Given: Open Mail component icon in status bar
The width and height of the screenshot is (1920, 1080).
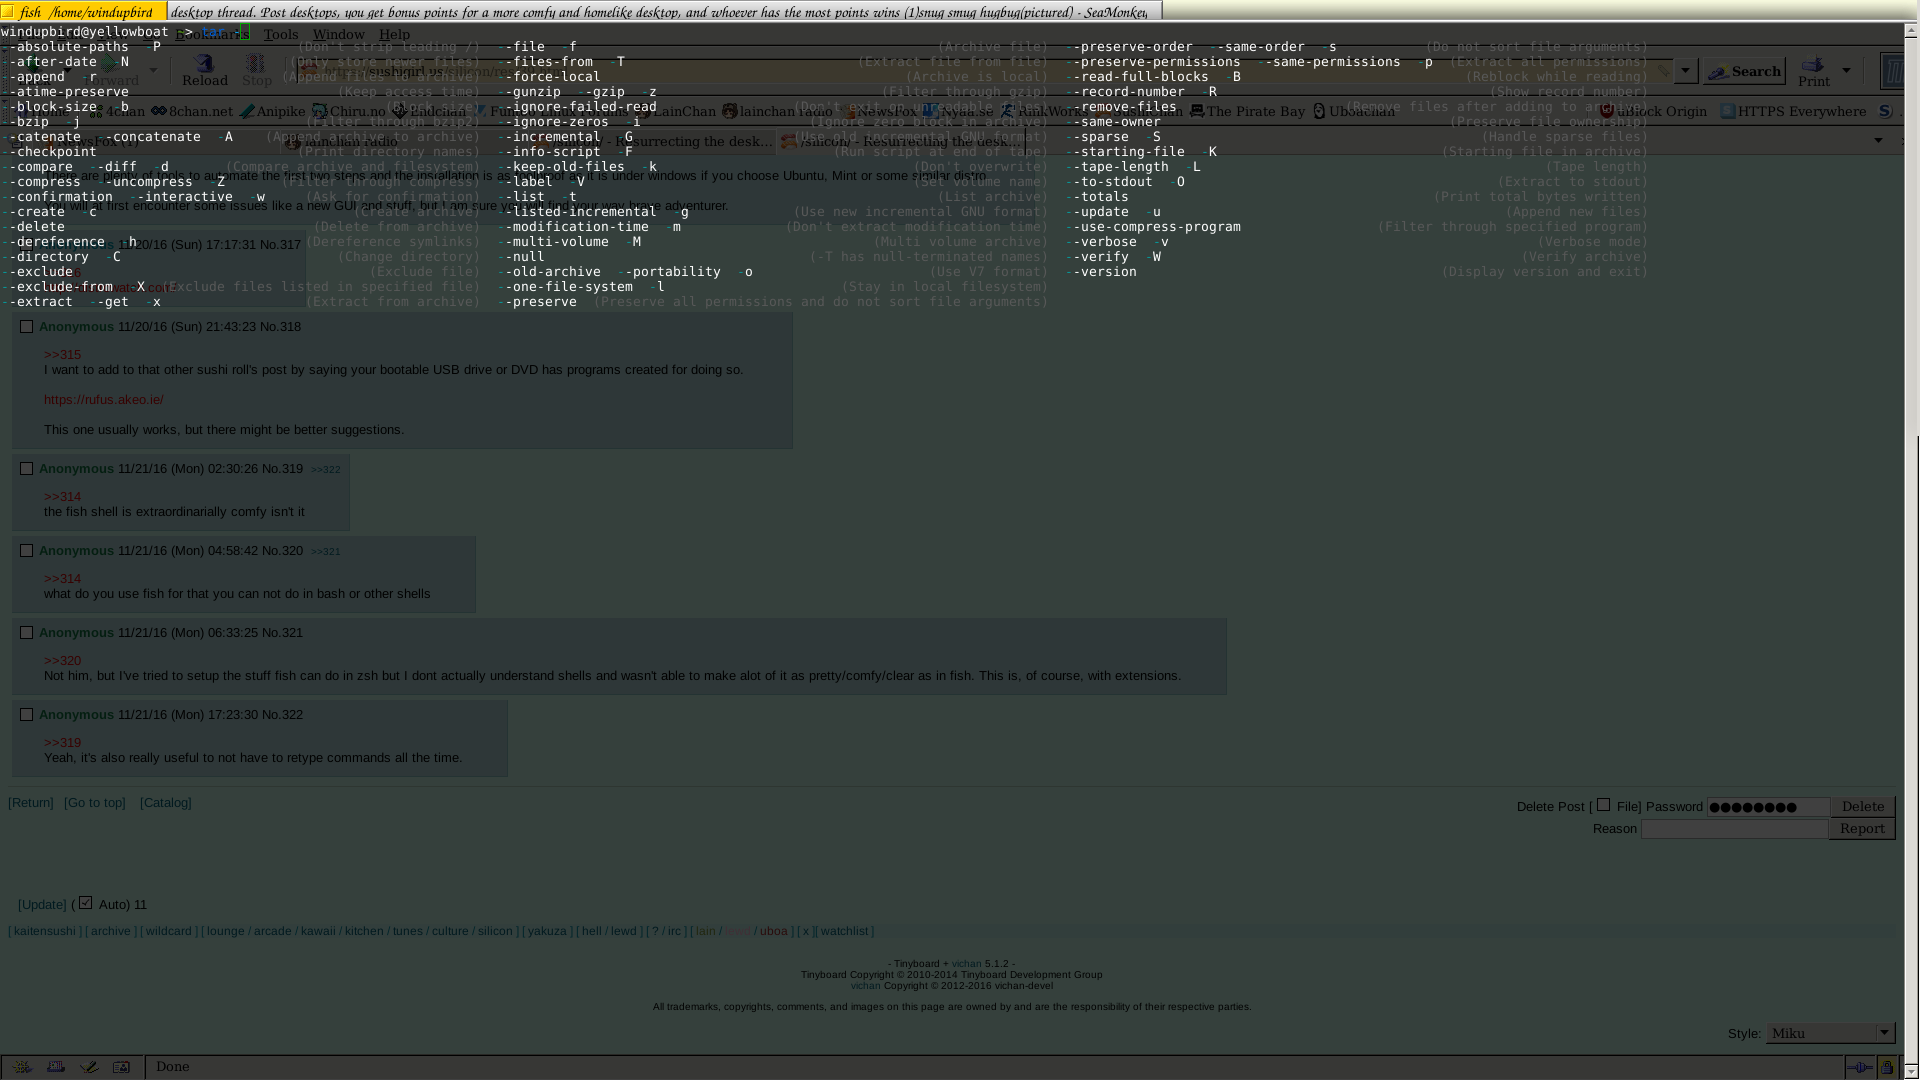Looking at the screenshot, I should (x=56, y=1067).
